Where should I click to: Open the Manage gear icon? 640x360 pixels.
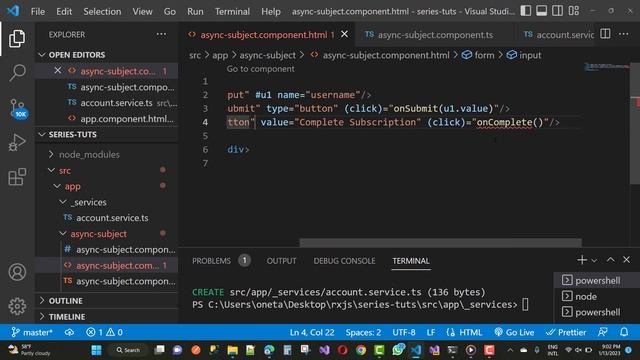click(17, 306)
